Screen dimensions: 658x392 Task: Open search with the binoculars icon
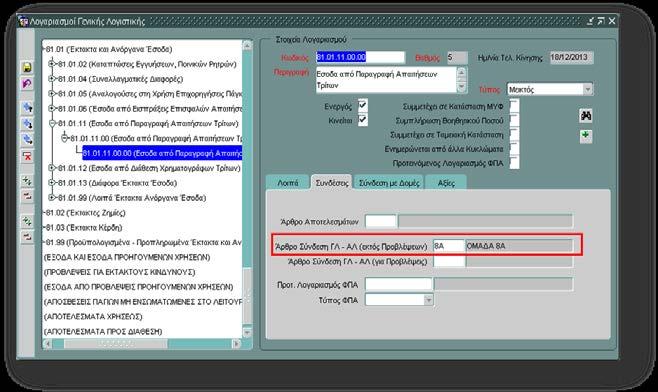(x=586, y=115)
